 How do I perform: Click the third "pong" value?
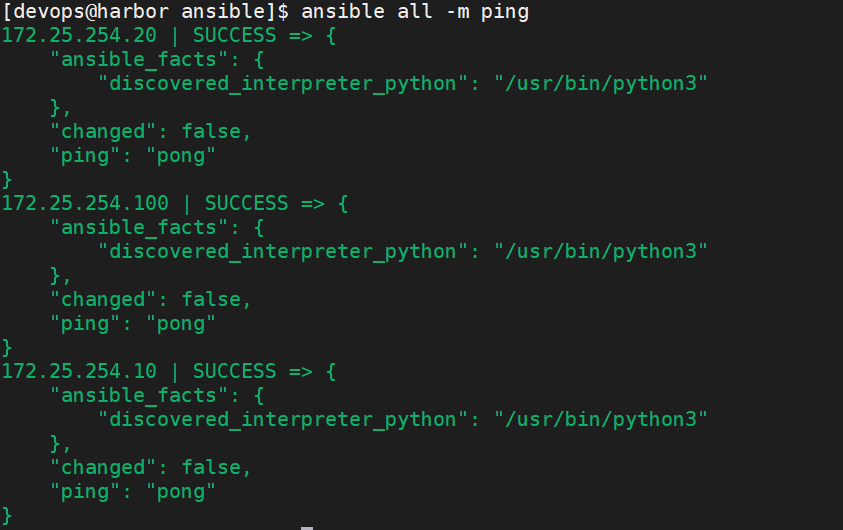pyautogui.click(x=181, y=492)
